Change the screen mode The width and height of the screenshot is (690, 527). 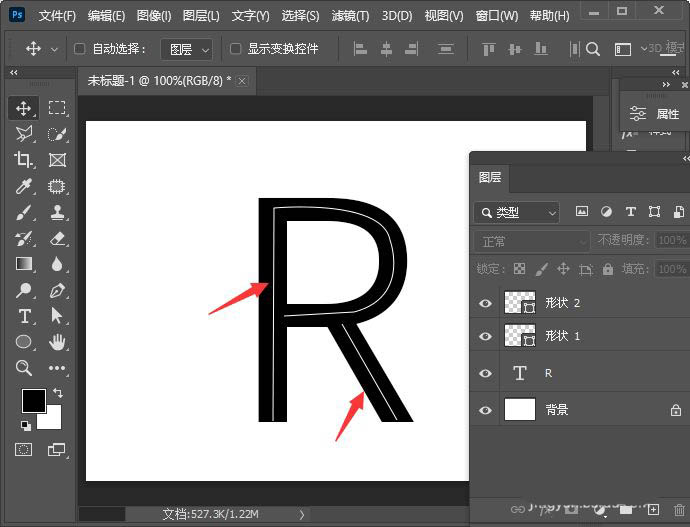point(56,450)
